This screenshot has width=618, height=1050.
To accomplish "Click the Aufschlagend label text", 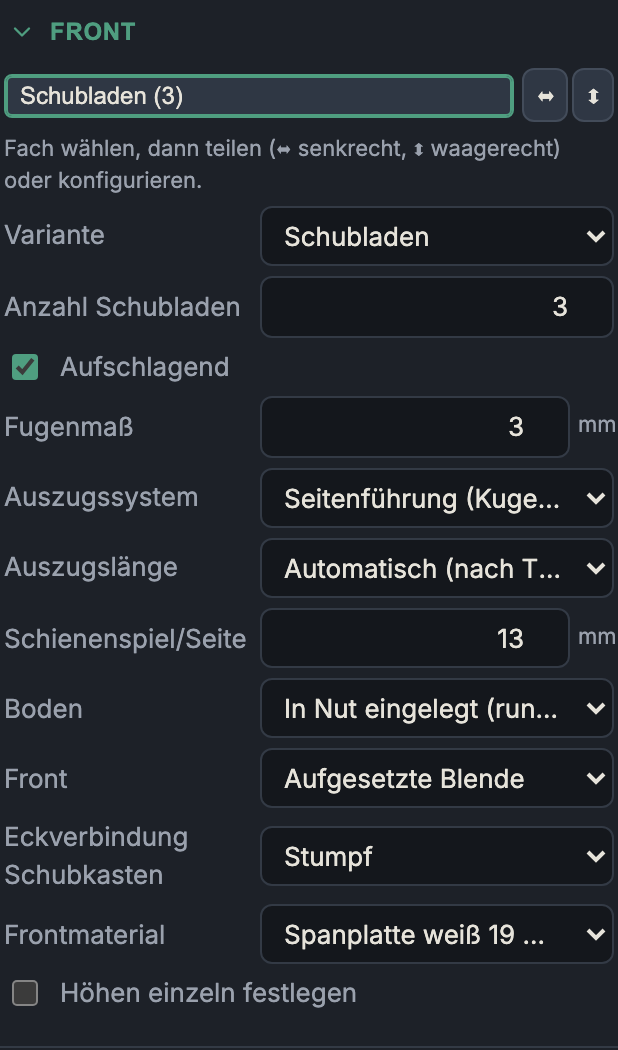I will click(145, 367).
